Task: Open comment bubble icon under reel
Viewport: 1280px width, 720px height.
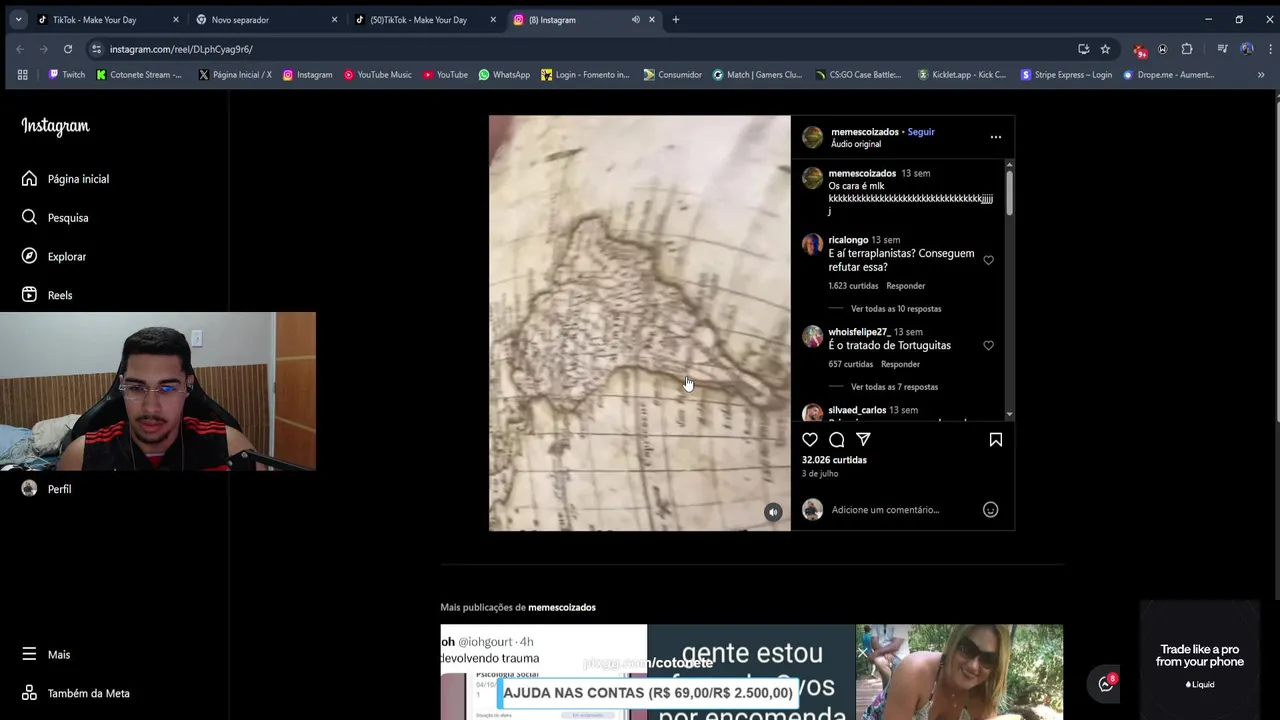Action: tap(837, 440)
